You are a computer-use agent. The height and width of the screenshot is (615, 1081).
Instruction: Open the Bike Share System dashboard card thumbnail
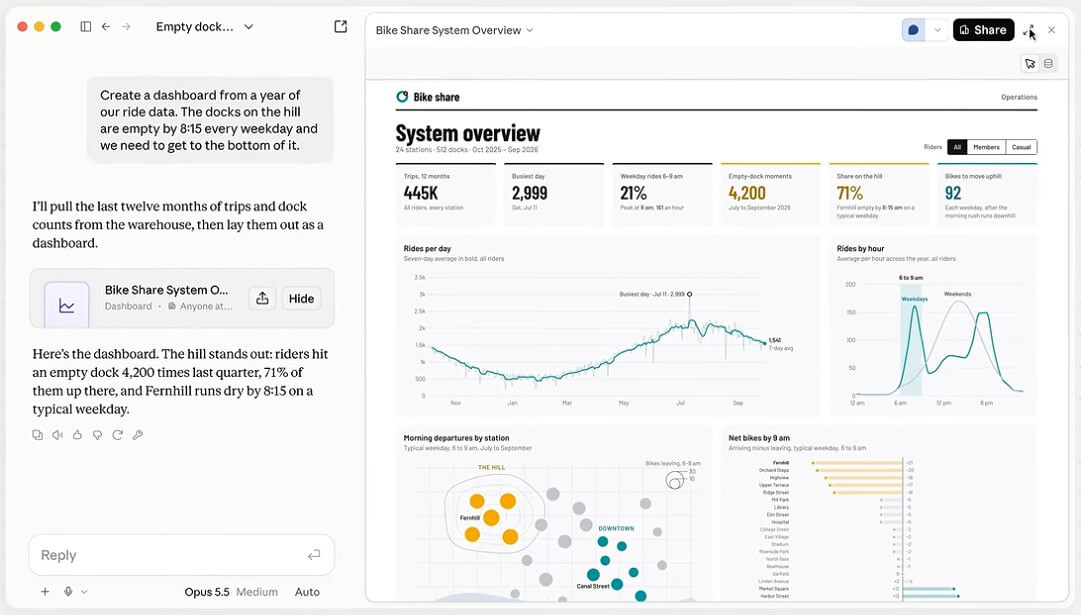[x=67, y=304]
